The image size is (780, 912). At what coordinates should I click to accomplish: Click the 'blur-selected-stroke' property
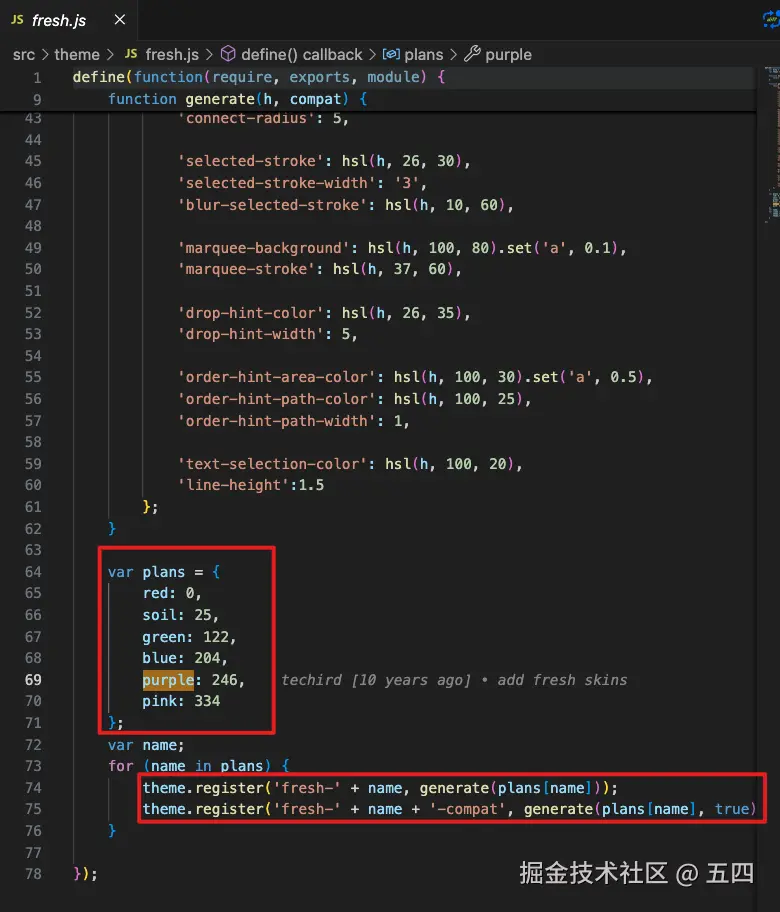tap(346, 205)
